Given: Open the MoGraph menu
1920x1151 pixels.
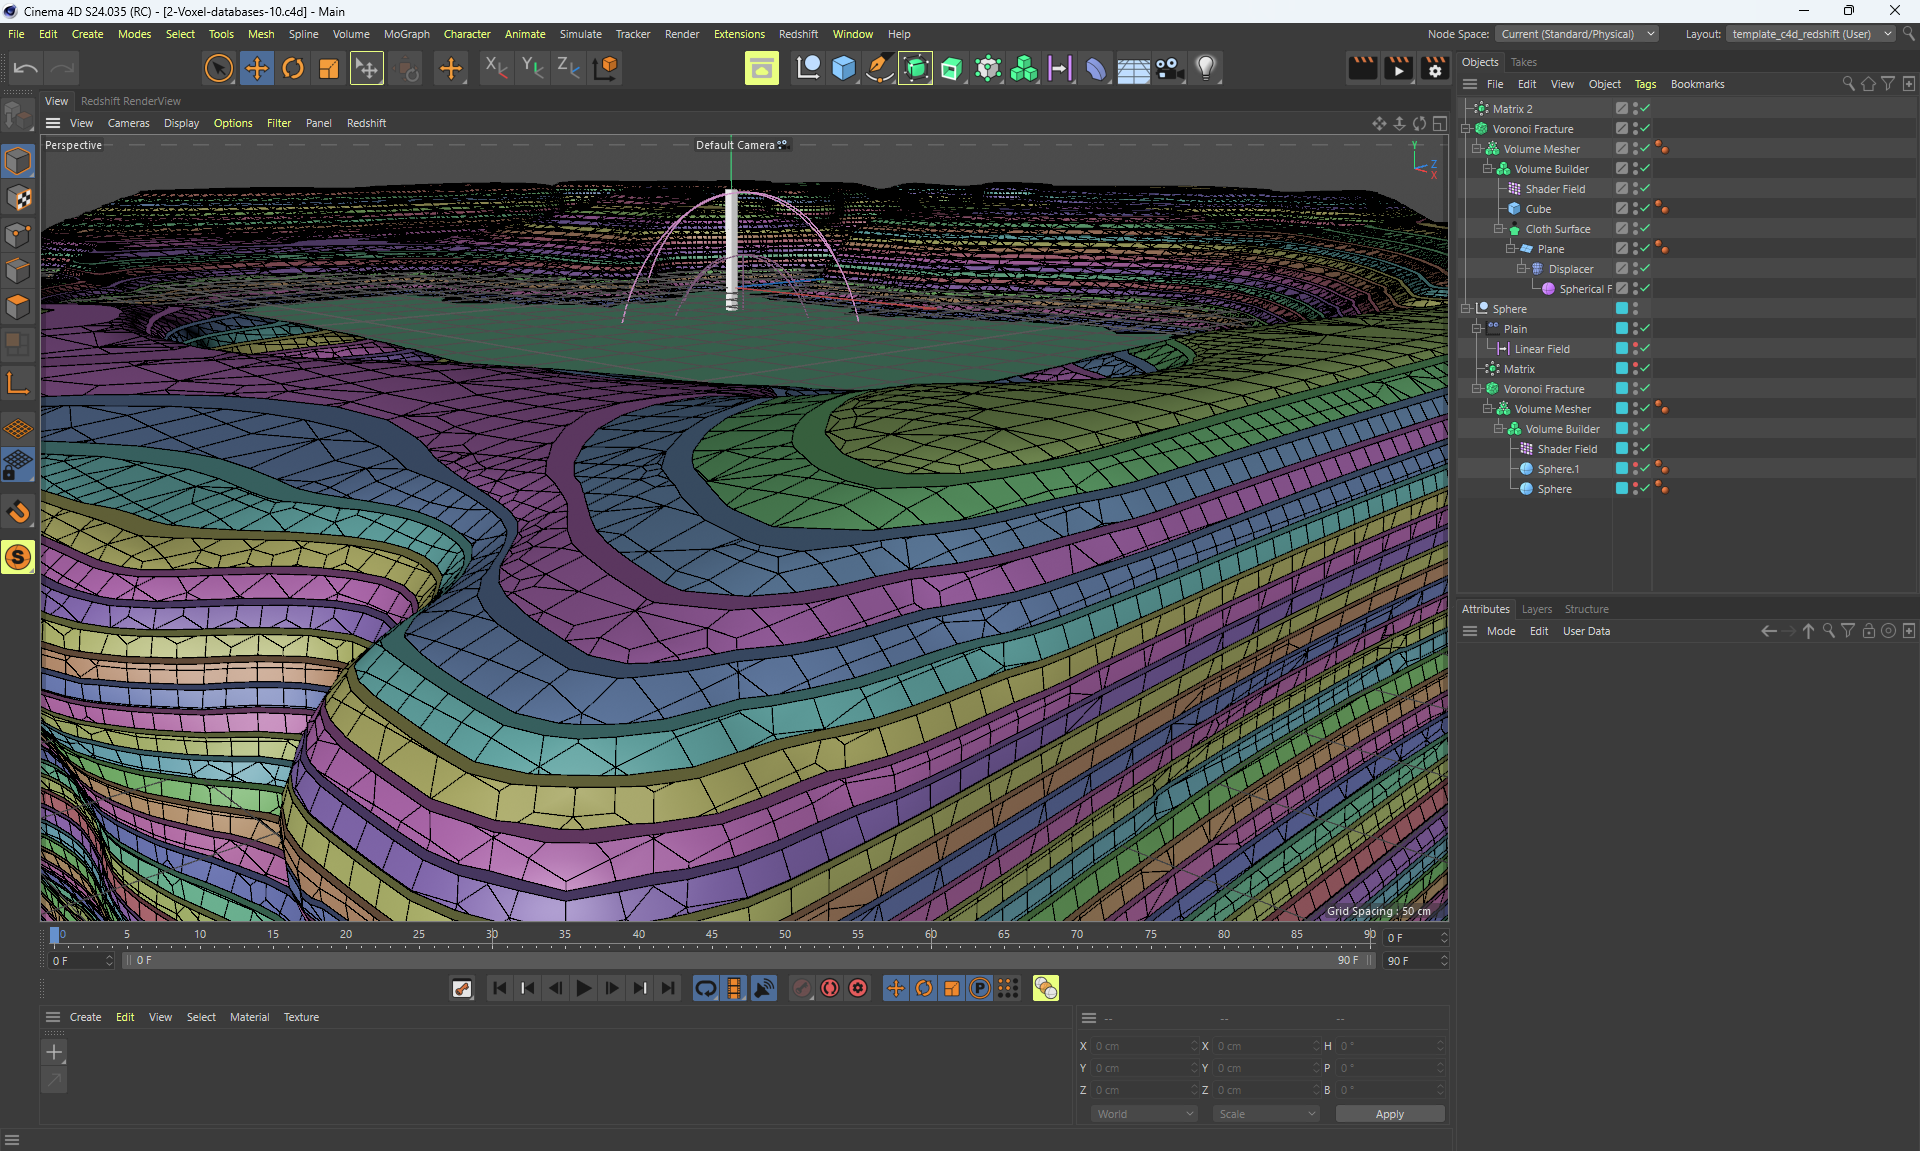Looking at the screenshot, I should [406, 34].
